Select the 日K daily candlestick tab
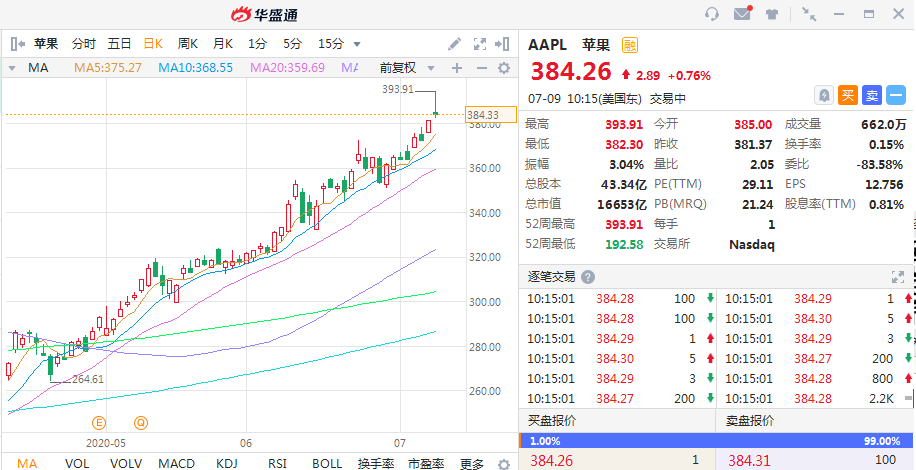The height and width of the screenshot is (470, 916). click(x=153, y=44)
